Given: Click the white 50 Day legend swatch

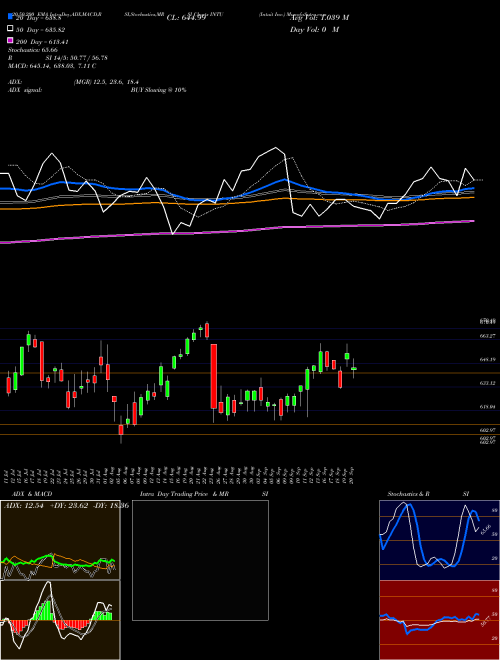Looking at the screenshot, I should point(10,29).
